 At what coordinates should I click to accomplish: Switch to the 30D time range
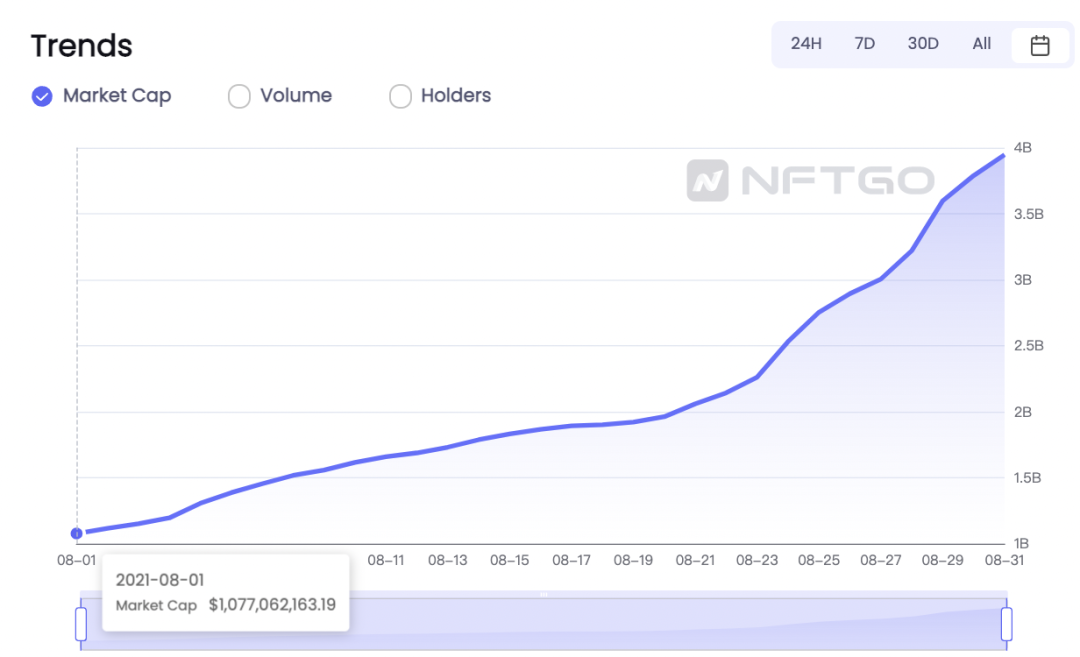click(x=923, y=44)
